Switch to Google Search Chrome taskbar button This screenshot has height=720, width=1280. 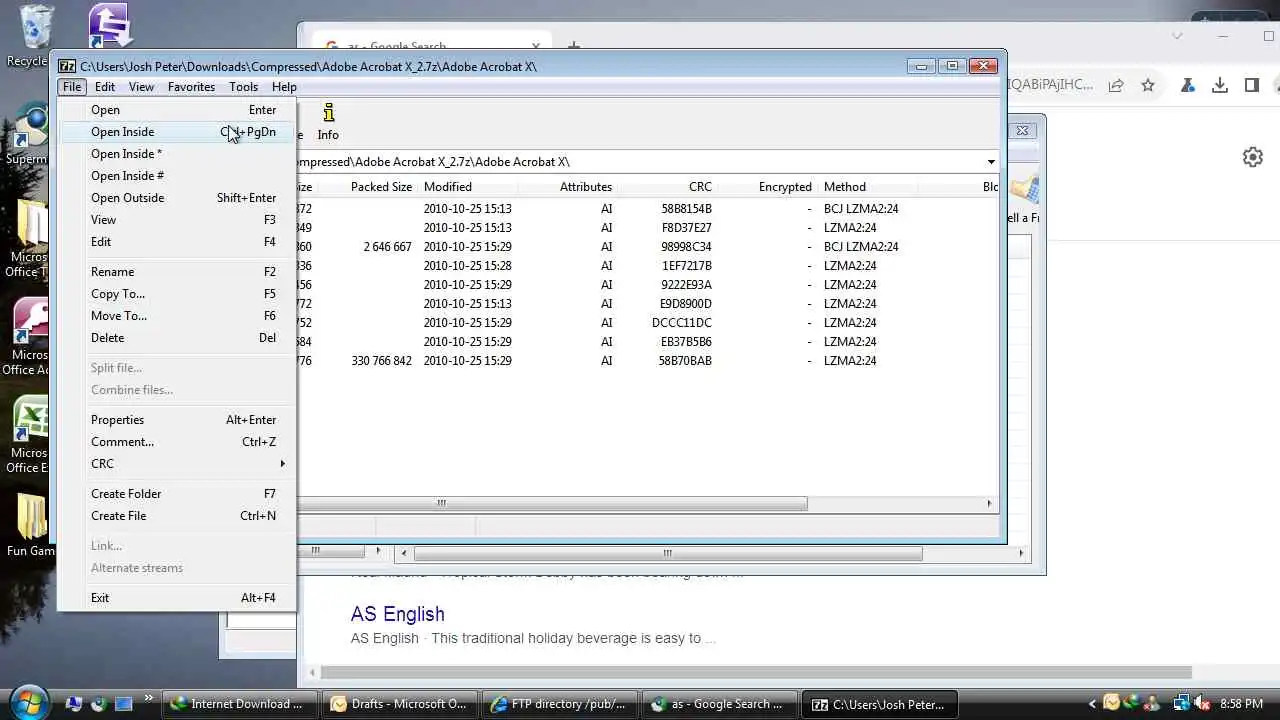pos(720,704)
